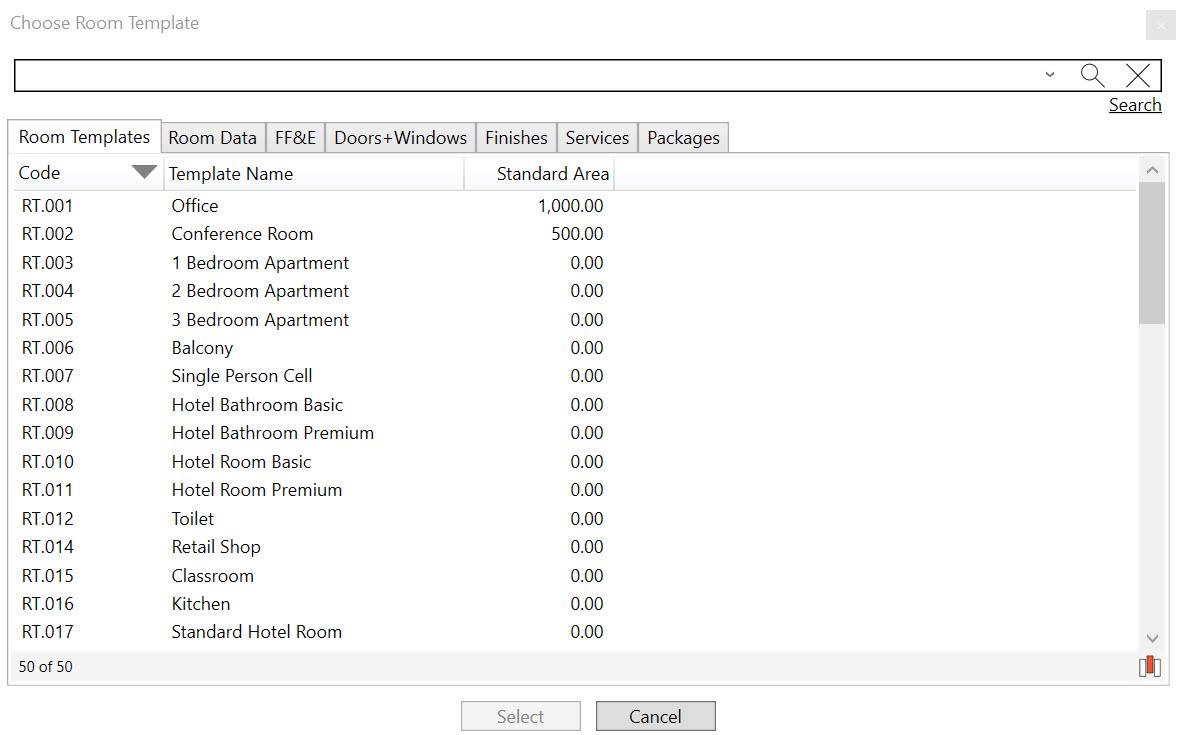Click the magnifying glass search icon

pos(1092,75)
